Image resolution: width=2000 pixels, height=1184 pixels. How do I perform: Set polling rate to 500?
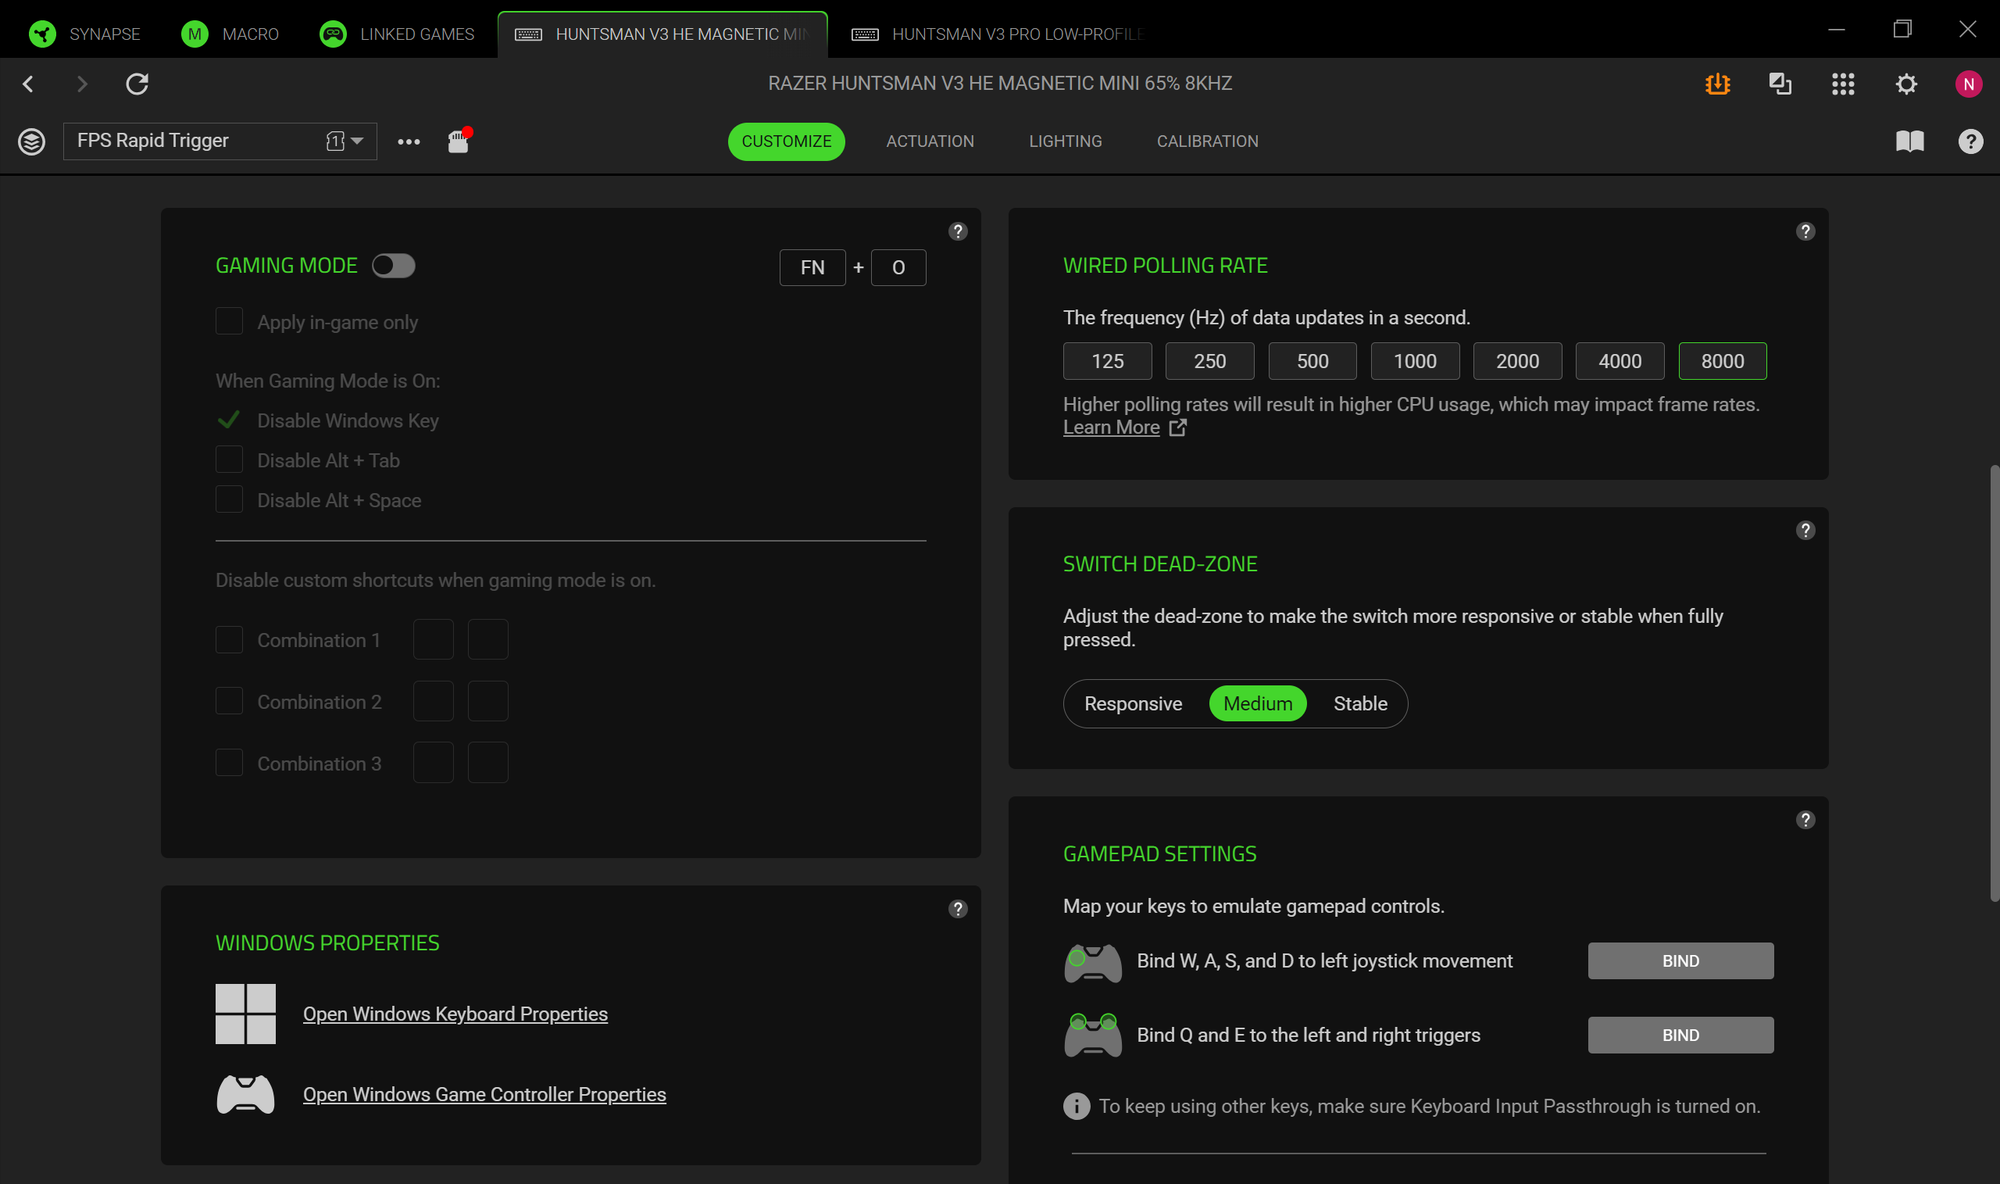(1312, 361)
